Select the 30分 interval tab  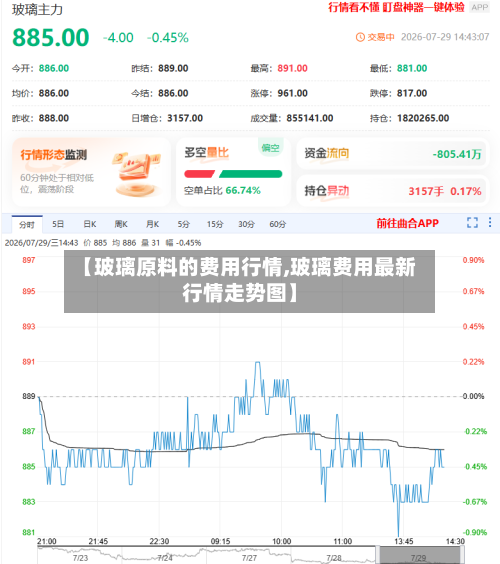click(246, 224)
